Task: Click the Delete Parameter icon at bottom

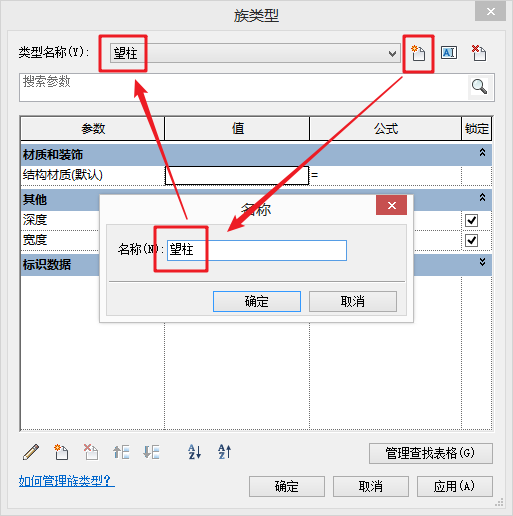Action: coord(91,452)
